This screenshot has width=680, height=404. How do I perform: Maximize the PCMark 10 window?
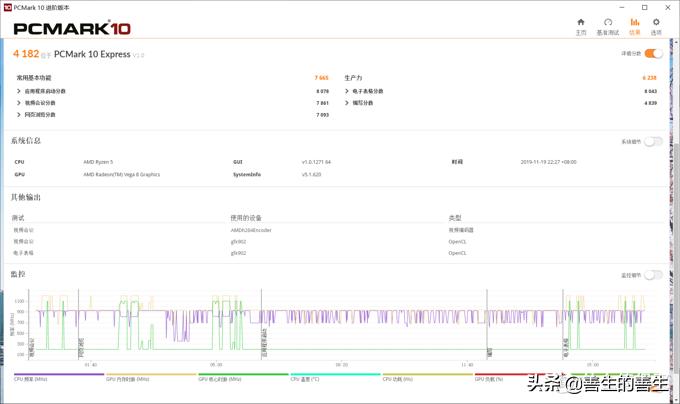click(x=644, y=7)
